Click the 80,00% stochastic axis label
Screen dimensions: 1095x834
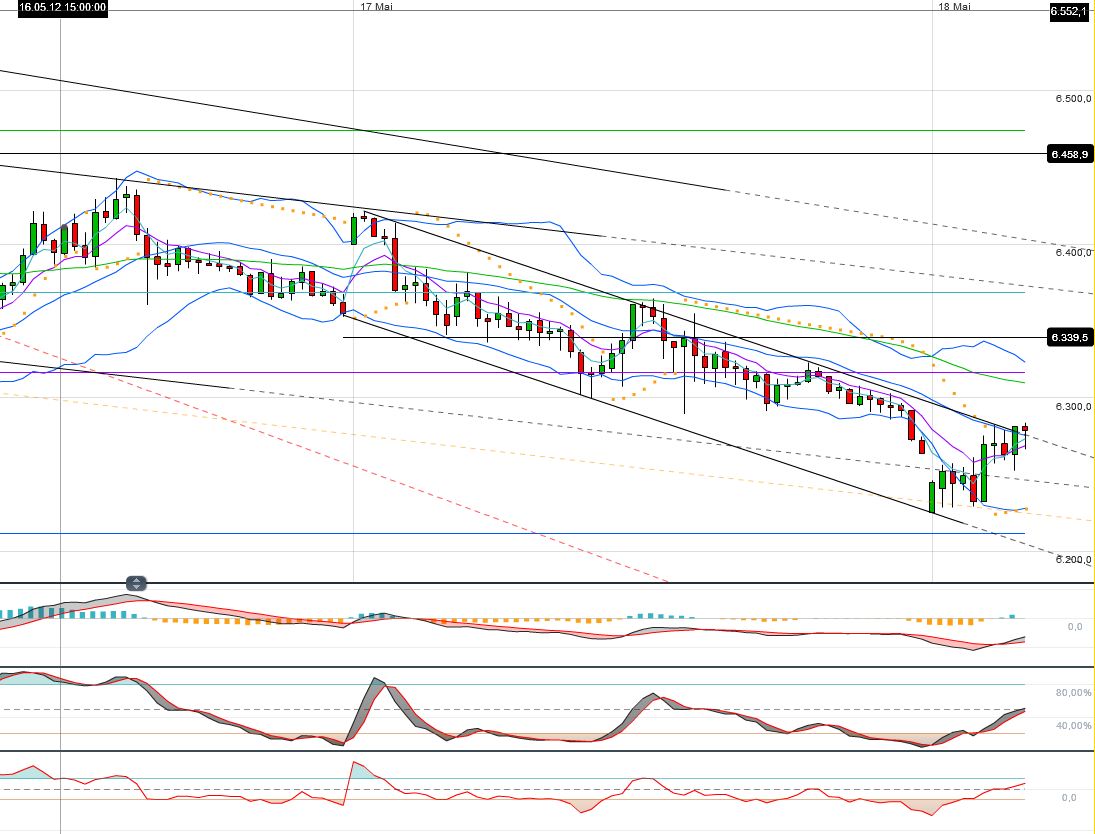pos(1073,693)
